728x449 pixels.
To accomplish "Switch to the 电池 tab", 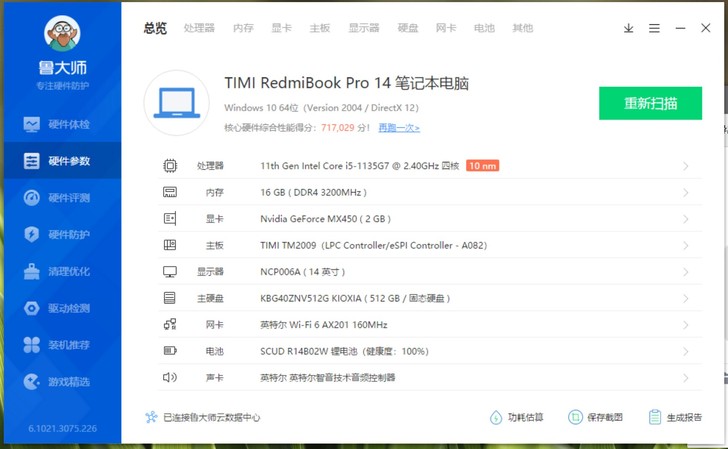I will coord(484,28).
